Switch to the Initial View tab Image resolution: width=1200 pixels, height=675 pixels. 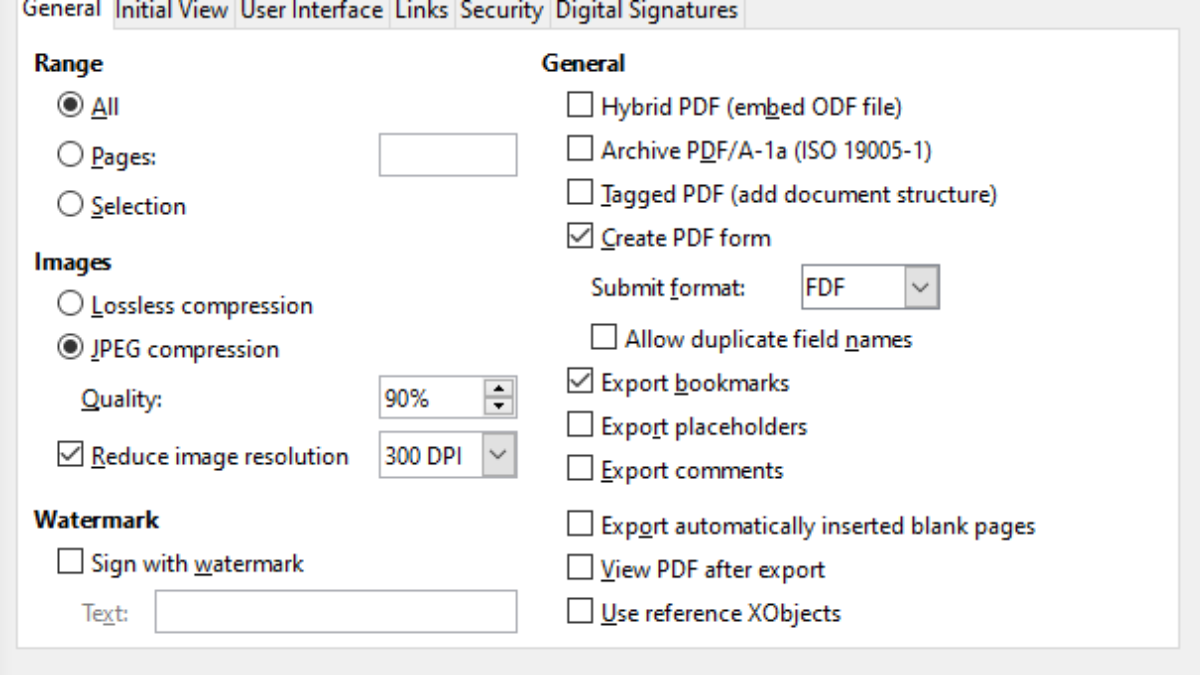point(173,11)
